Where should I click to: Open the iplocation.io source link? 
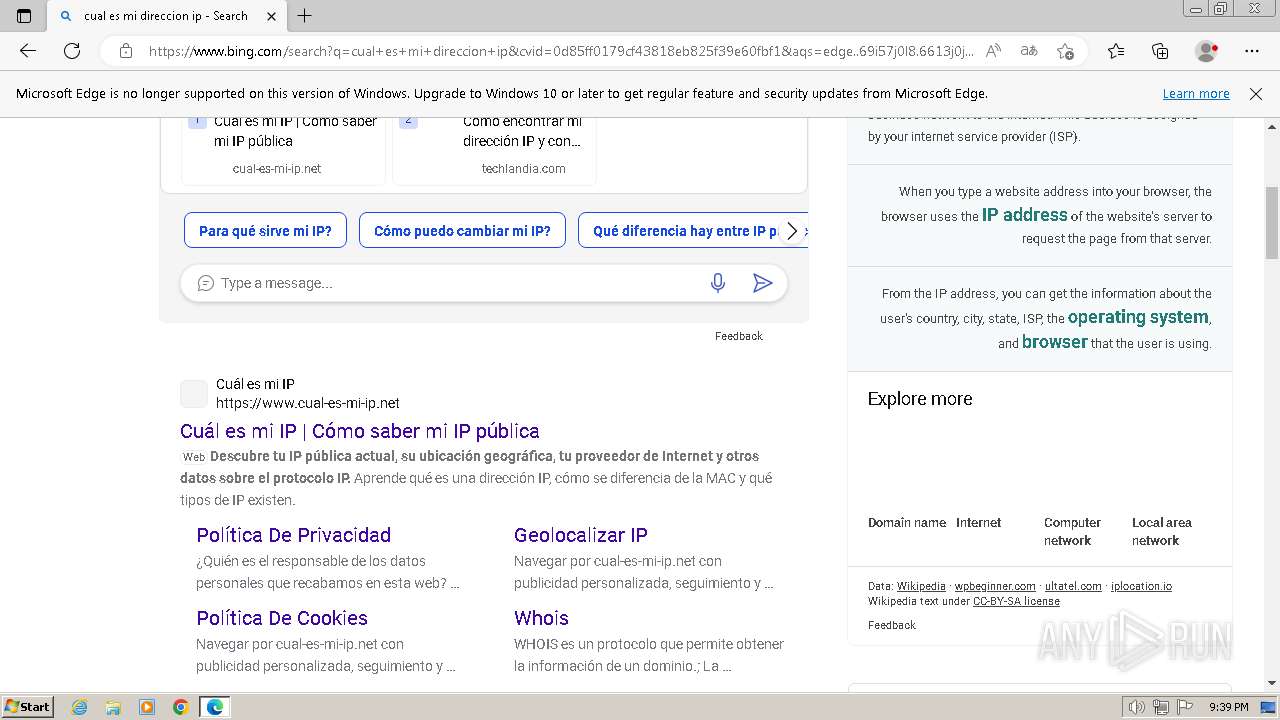pos(1141,586)
